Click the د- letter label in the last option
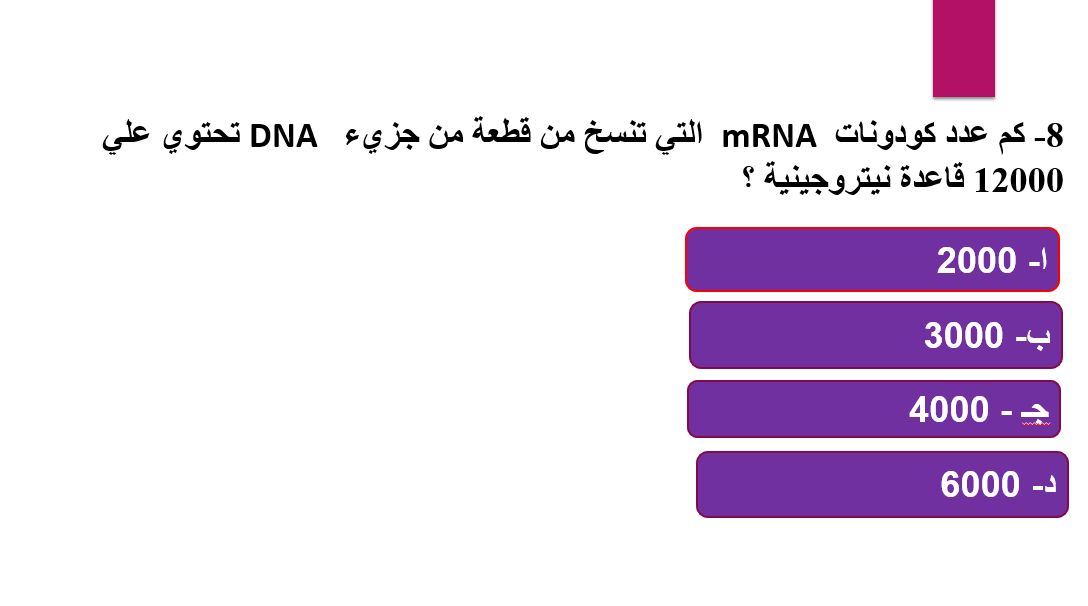 tap(1044, 485)
